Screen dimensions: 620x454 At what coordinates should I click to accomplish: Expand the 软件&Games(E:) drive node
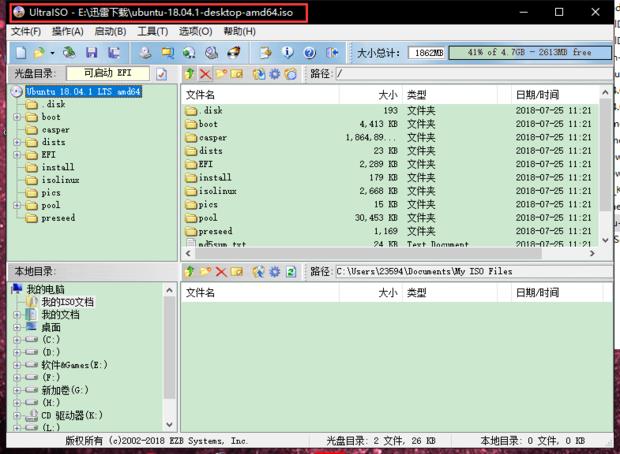coord(17,365)
